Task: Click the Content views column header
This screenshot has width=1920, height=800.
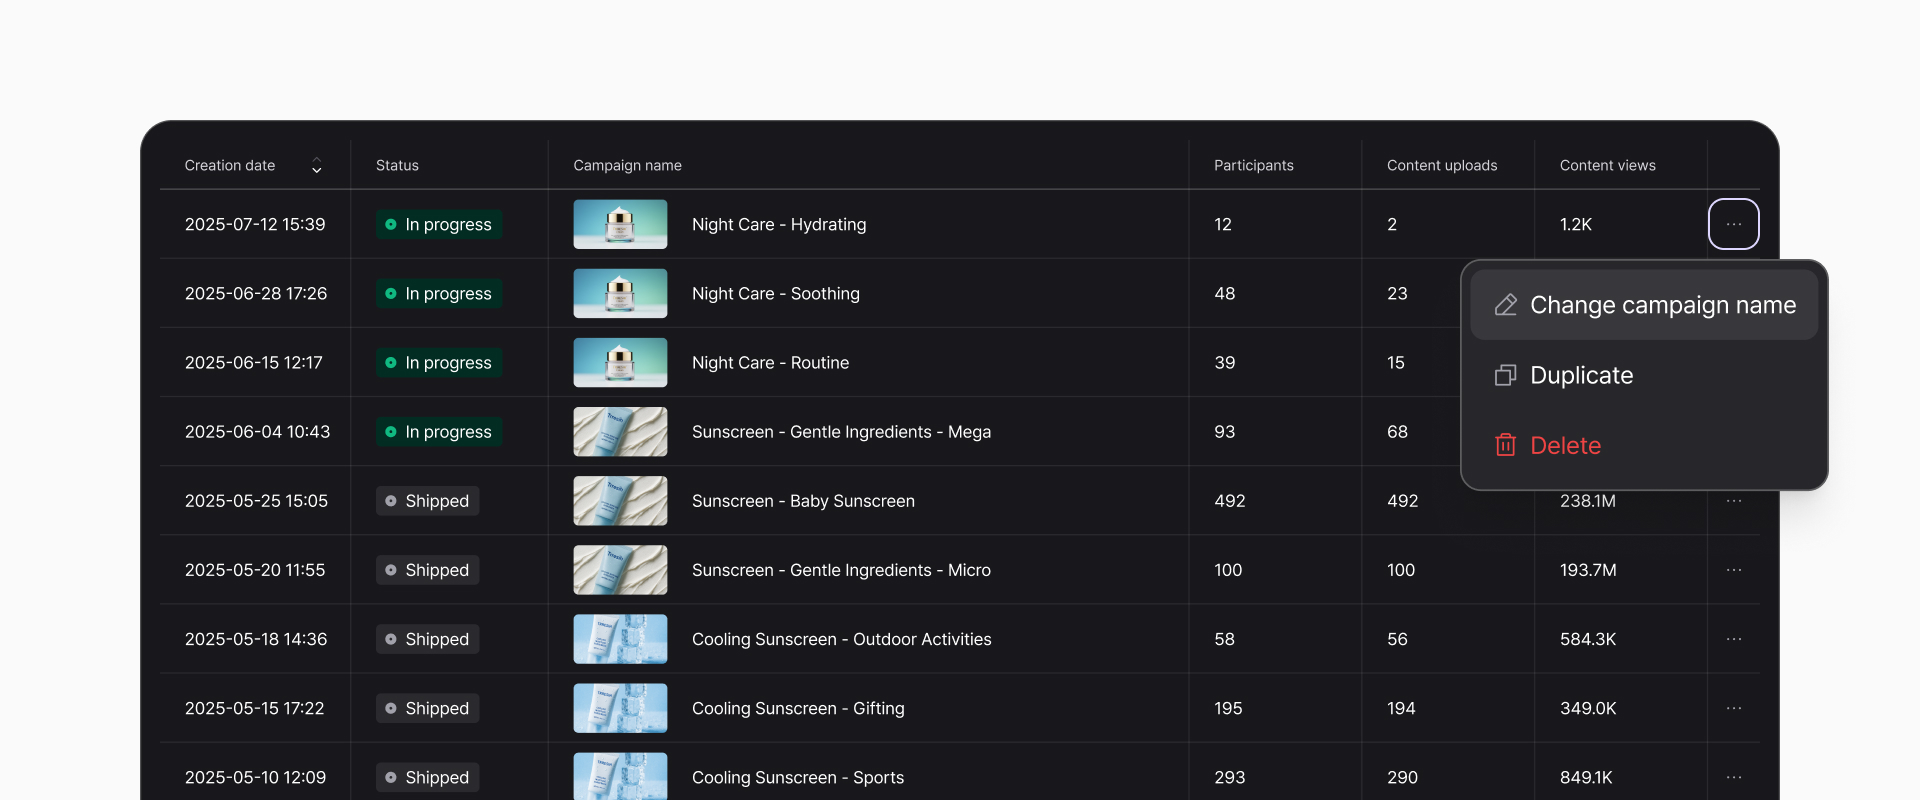Action: (1607, 166)
